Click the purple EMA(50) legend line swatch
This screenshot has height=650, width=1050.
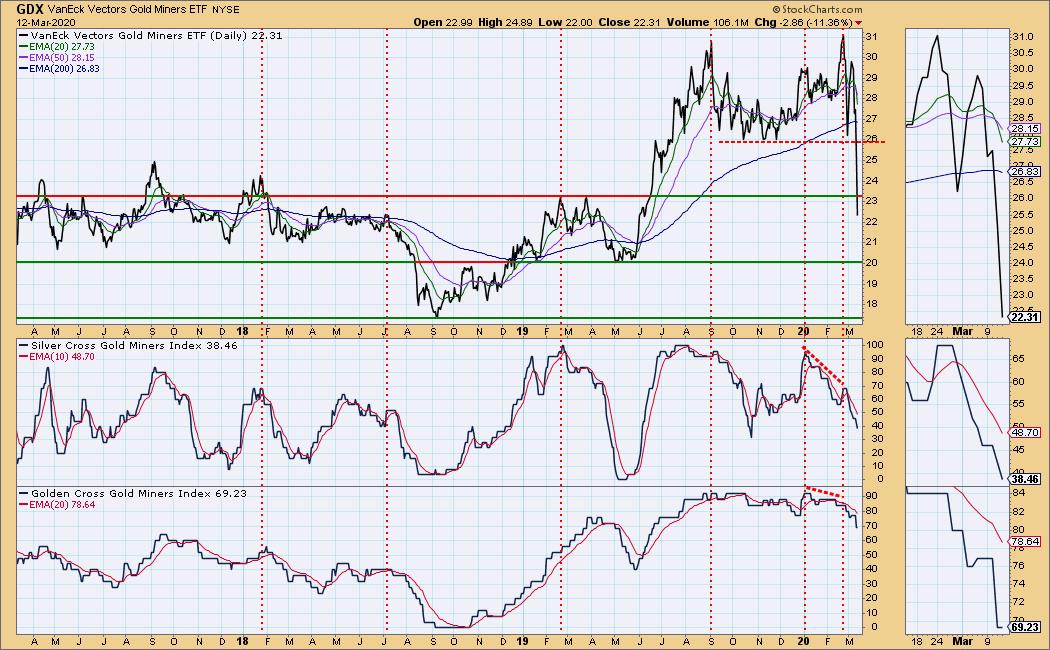23,58
